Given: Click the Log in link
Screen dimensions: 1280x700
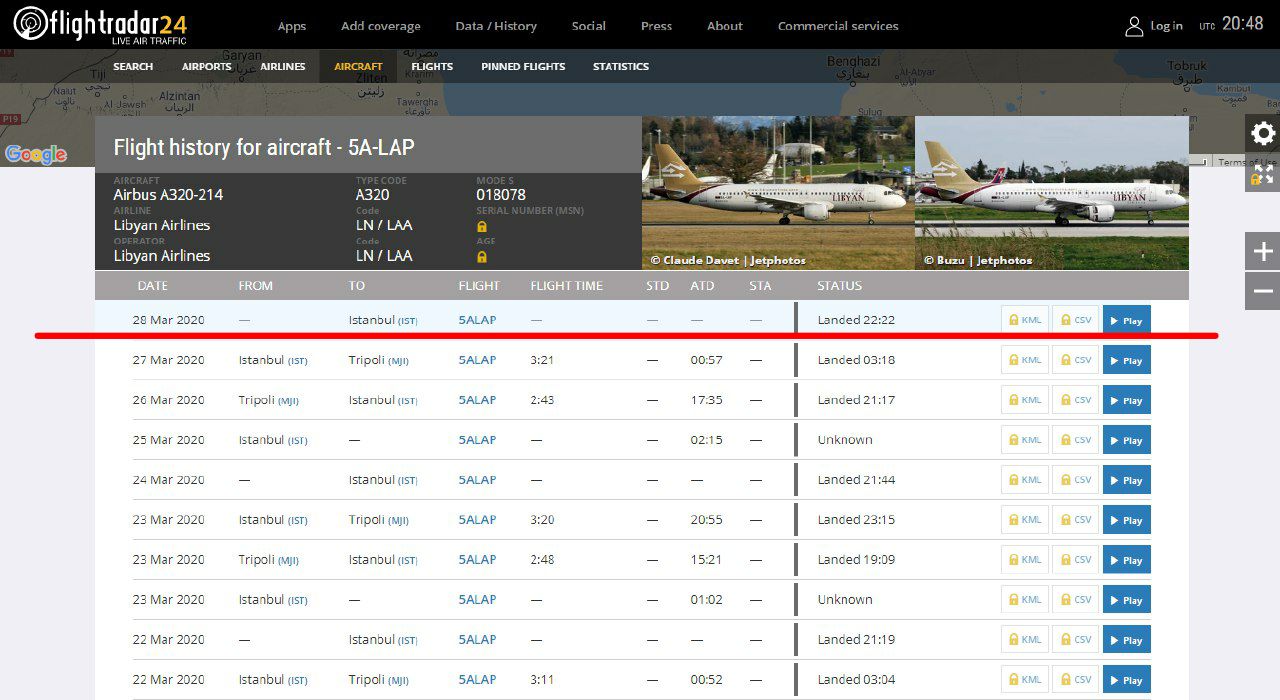Looking at the screenshot, I should tap(1166, 26).
